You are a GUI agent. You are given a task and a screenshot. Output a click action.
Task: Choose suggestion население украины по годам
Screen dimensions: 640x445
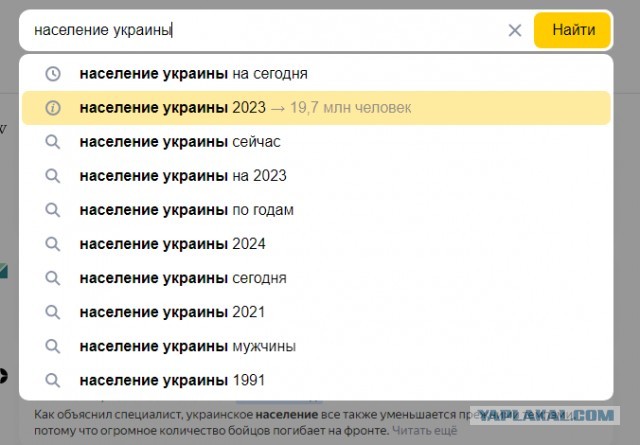tap(316, 210)
